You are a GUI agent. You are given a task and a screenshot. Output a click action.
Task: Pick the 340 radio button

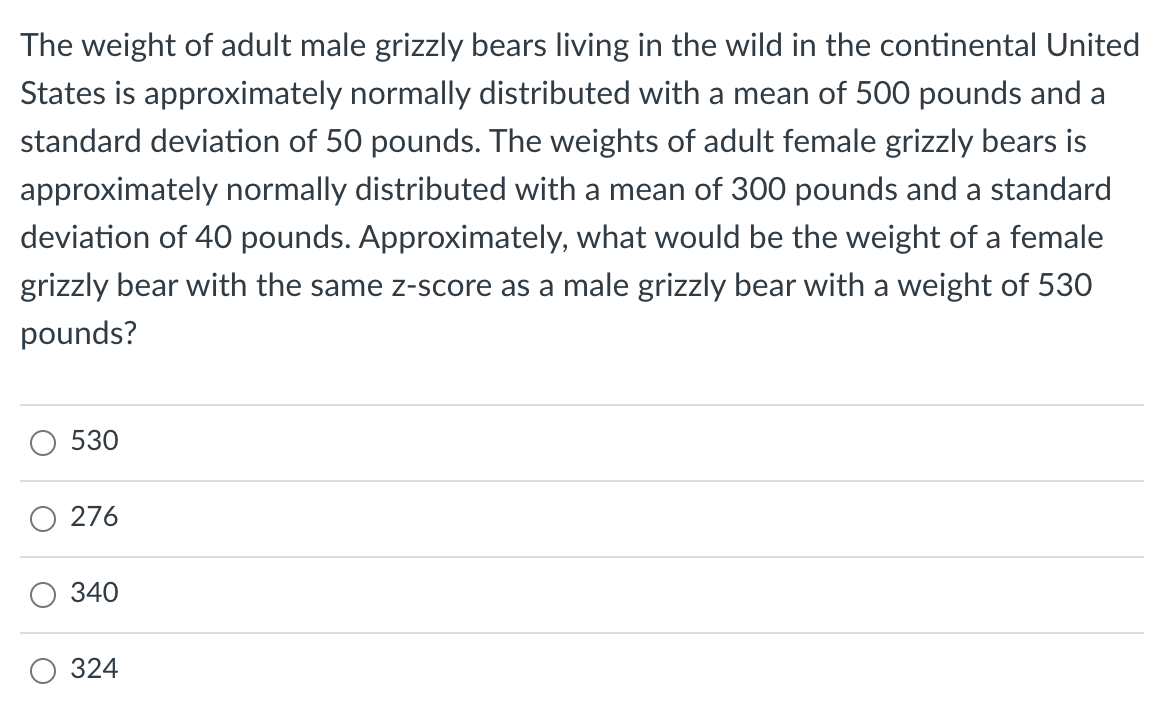pyautogui.click(x=43, y=594)
